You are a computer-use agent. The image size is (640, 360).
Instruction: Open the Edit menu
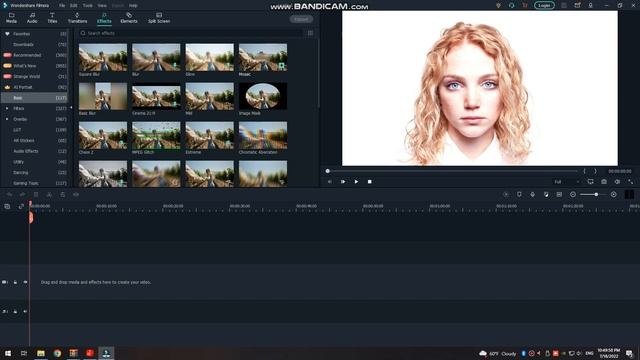coord(73,6)
